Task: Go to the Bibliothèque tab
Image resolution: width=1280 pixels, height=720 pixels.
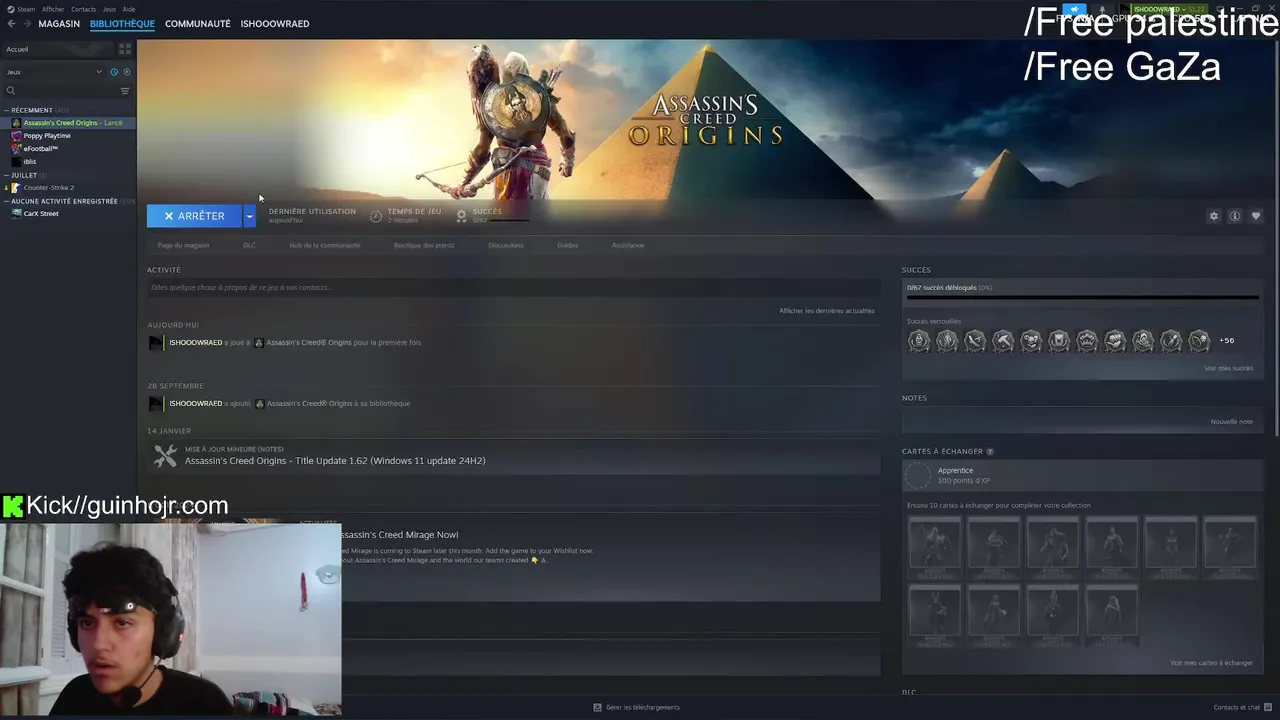Action: 122,23
